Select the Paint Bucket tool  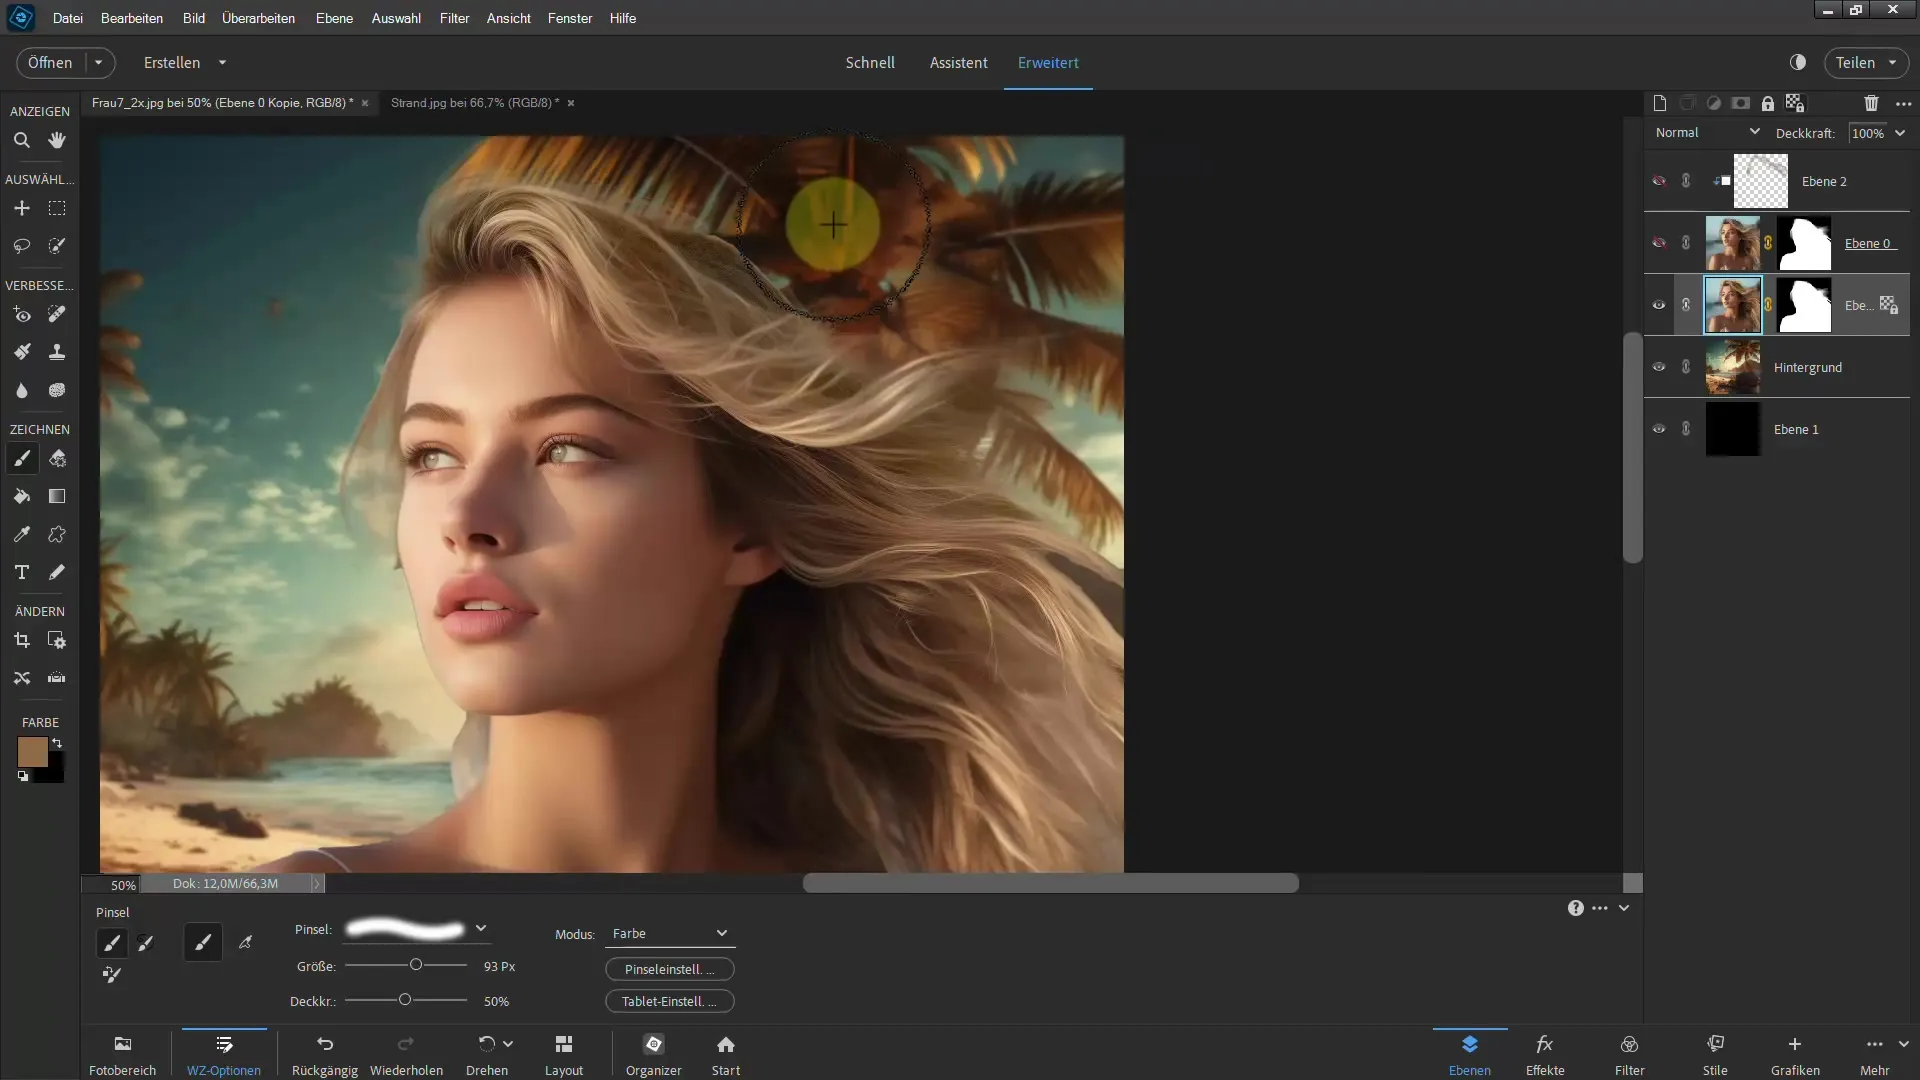coord(21,496)
